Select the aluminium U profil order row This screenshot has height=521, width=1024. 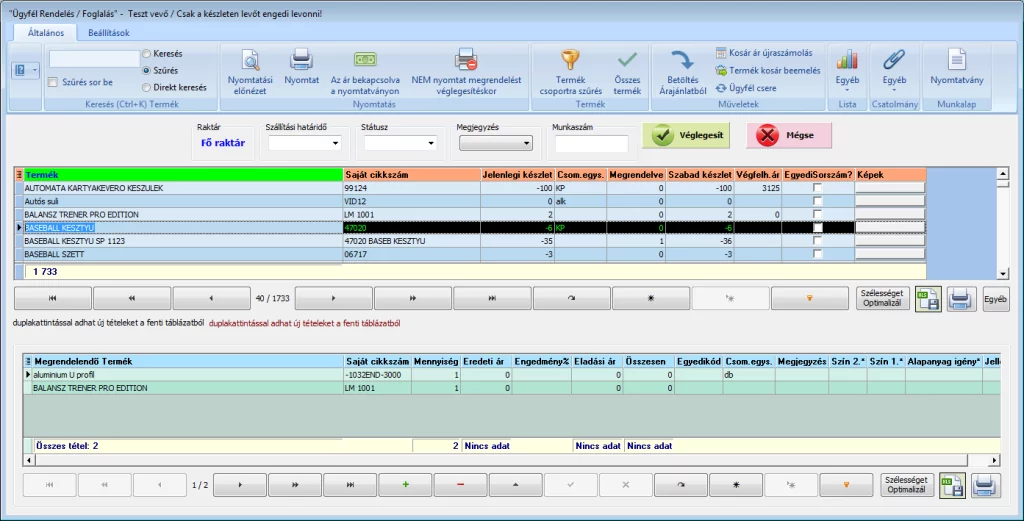pyautogui.click(x=511, y=375)
